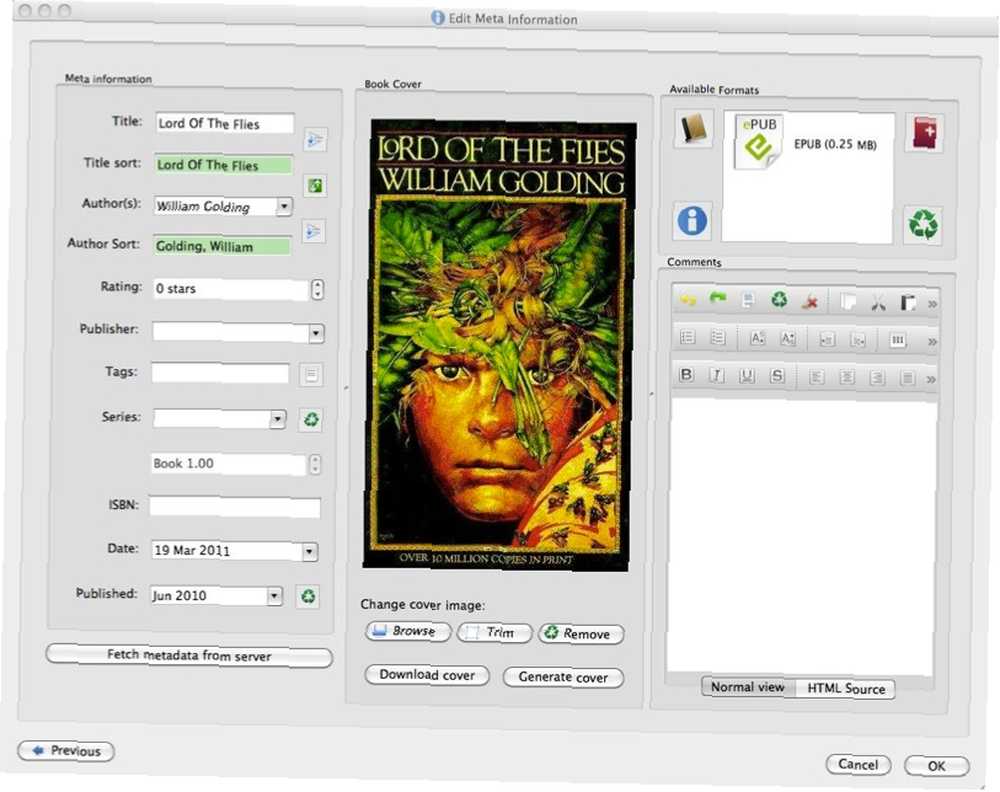Toggle italic formatting
Image resolution: width=1000 pixels, height=792 pixels.
(717, 376)
